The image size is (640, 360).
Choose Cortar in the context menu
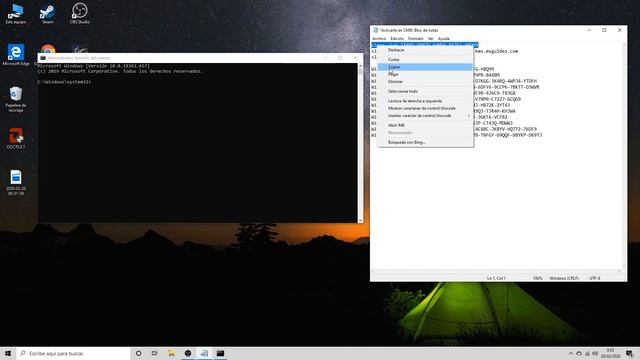click(x=425, y=60)
